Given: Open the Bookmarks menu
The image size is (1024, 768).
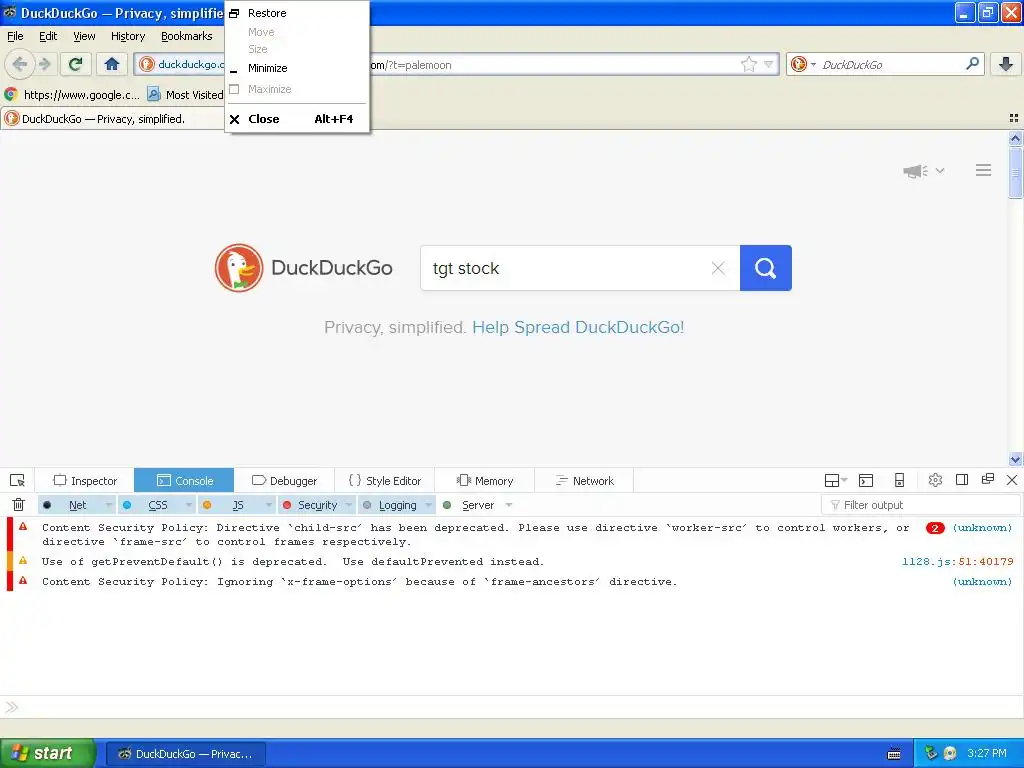Looking at the screenshot, I should 186,36.
